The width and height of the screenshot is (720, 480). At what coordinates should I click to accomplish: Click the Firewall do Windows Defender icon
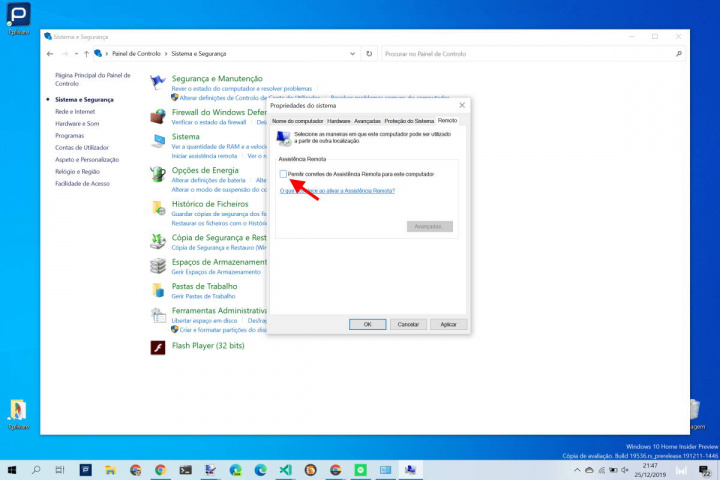(158, 116)
